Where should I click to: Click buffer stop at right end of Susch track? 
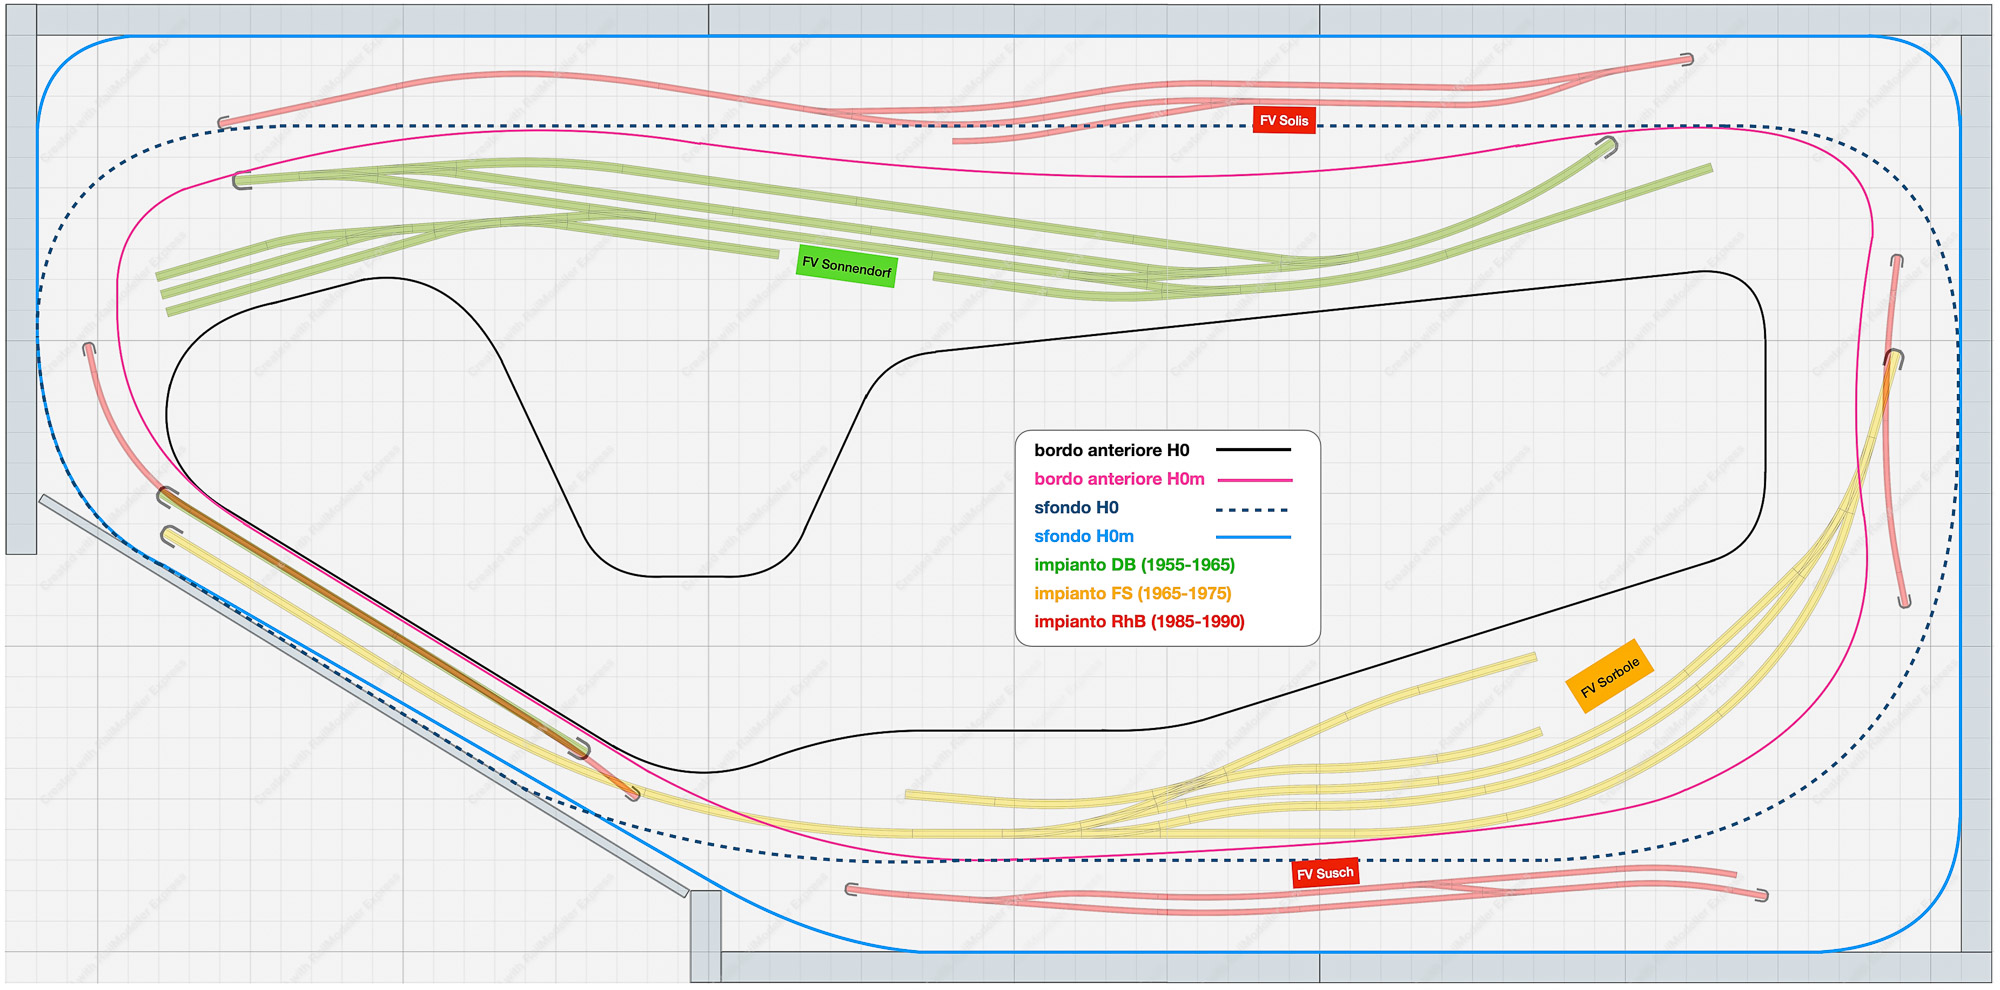point(1762,896)
